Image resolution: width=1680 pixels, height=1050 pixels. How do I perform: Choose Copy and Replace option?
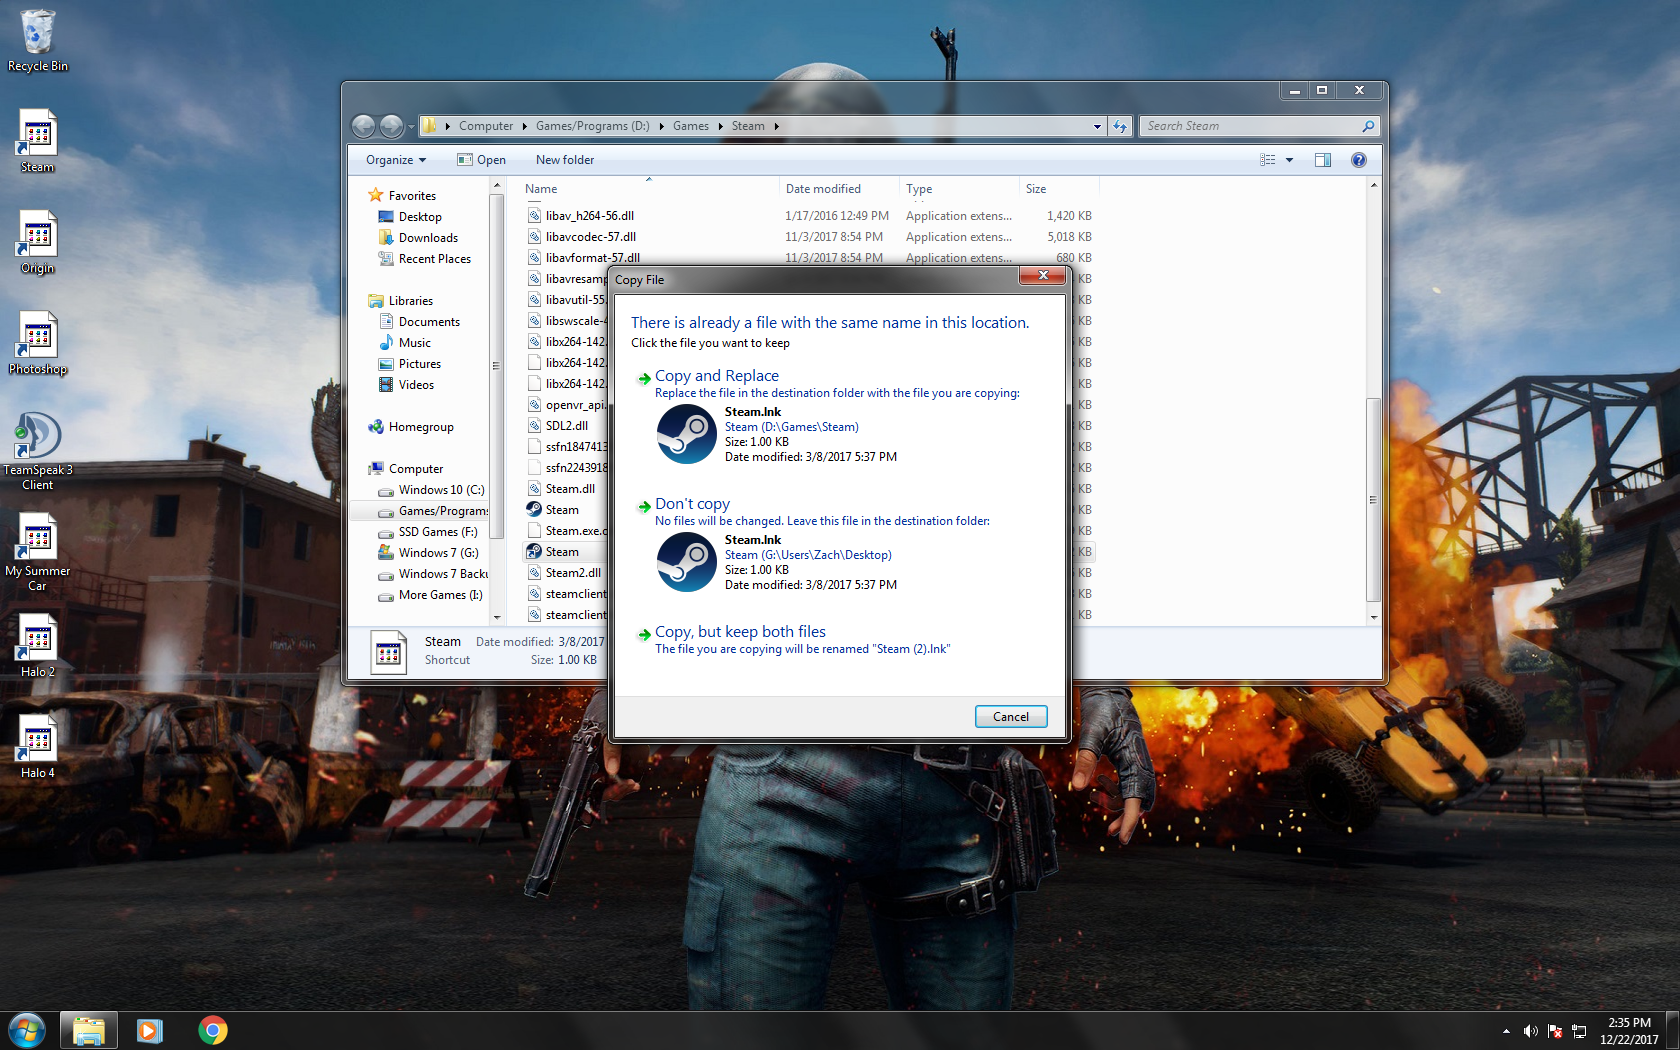[x=717, y=376]
